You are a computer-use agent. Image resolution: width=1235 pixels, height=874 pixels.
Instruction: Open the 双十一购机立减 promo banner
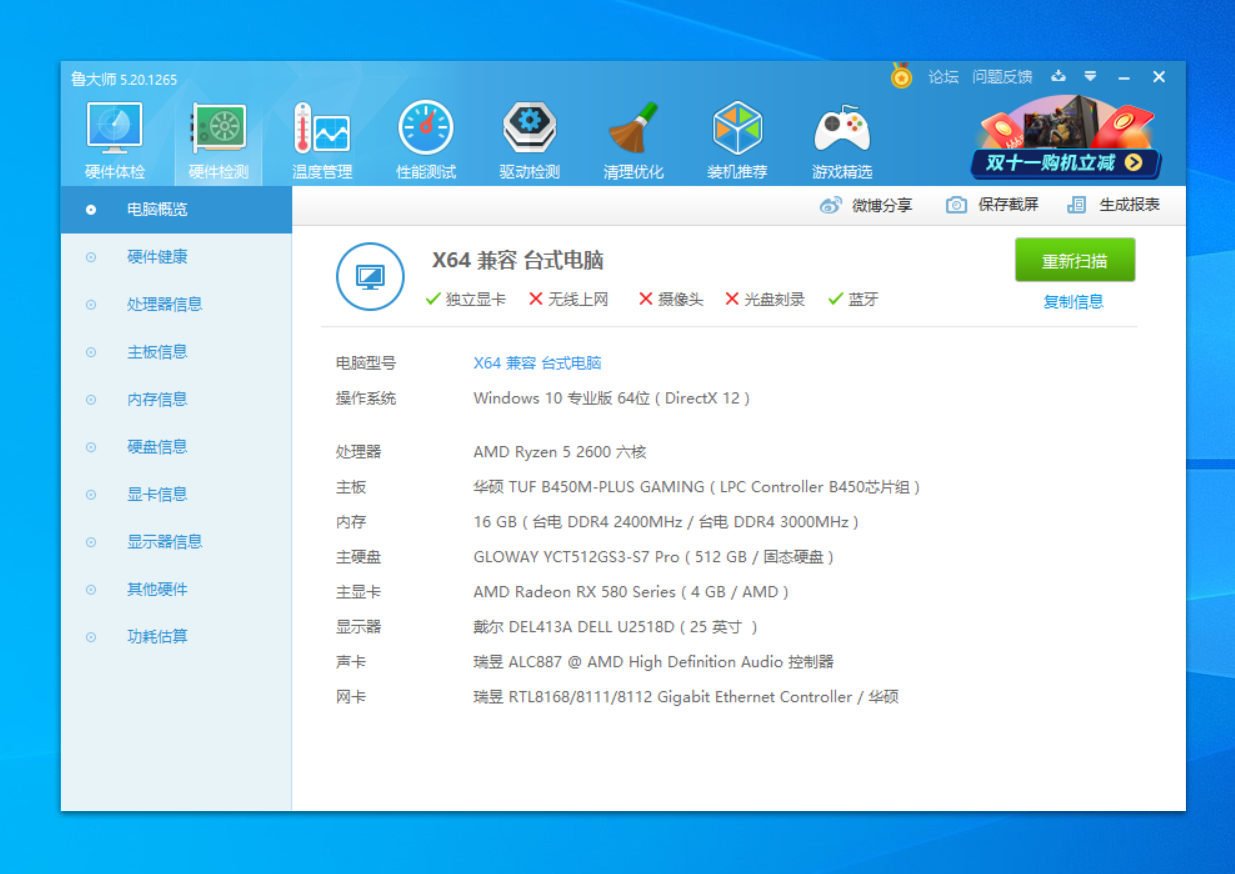click(1066, 138)
